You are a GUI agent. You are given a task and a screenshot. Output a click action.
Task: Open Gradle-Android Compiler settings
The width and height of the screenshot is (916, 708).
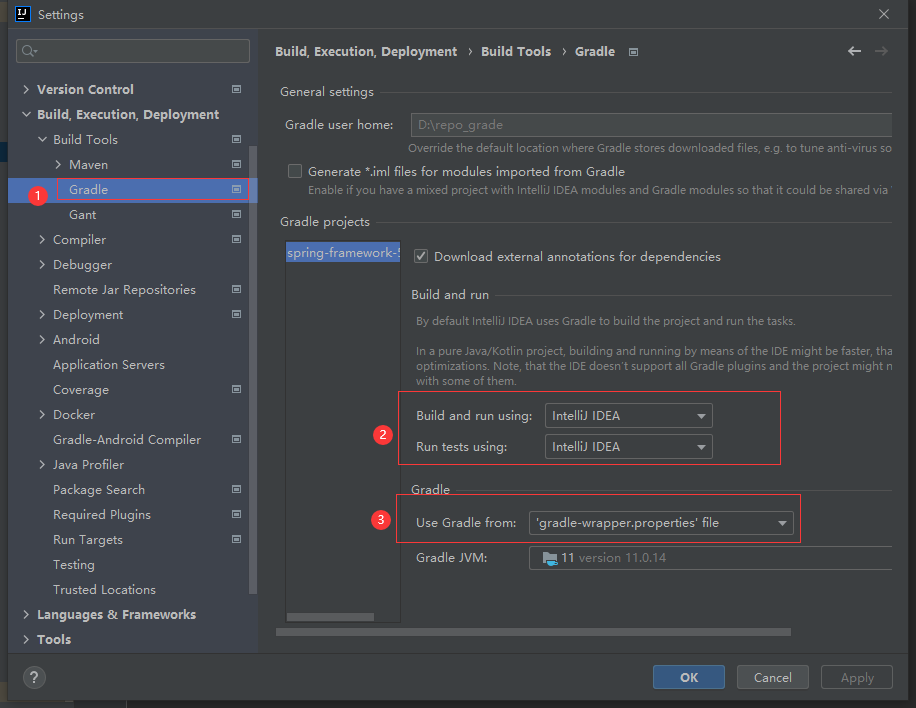(x=127, y=439)
